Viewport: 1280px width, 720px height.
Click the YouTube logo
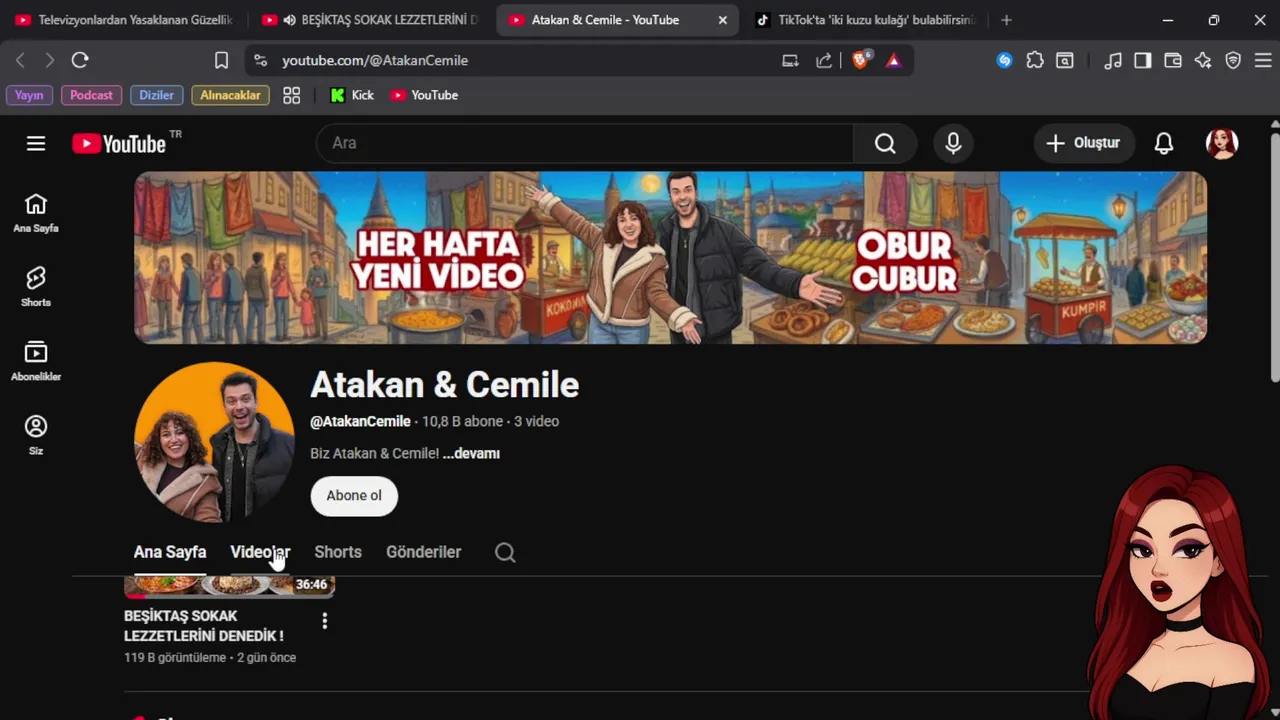click(119, 143)
